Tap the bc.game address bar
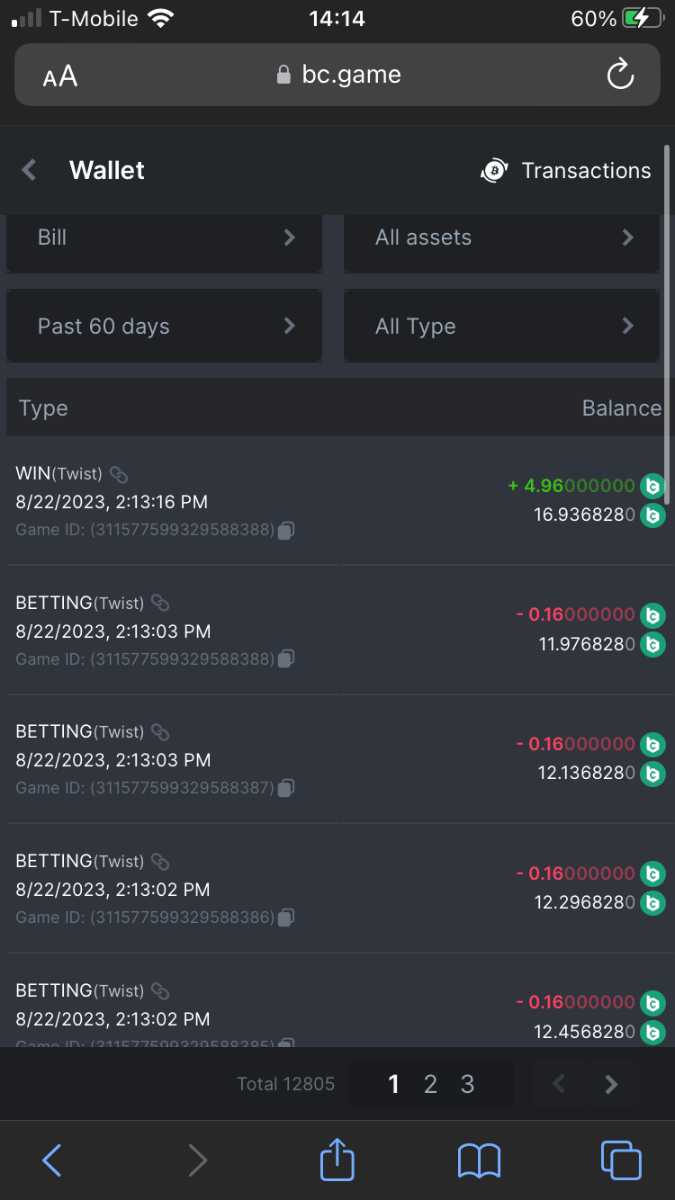675x1200 pixels. coord(338,75)
